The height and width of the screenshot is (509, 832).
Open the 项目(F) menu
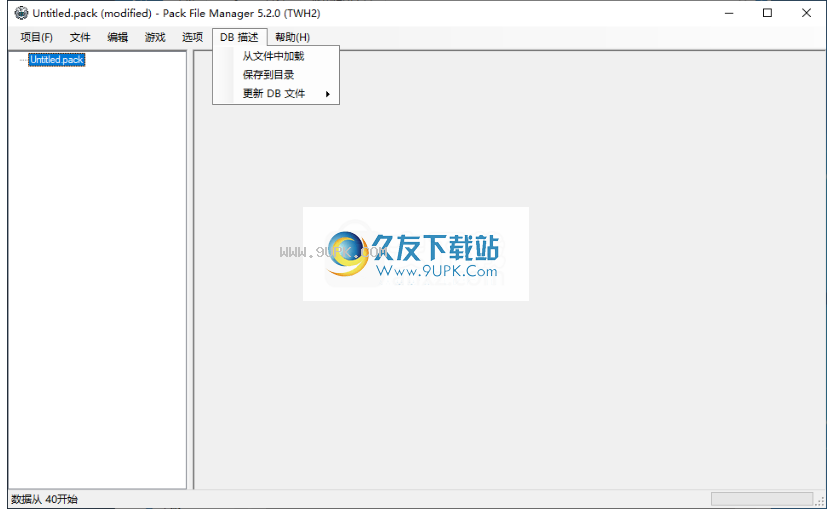[x=36, y=37]
